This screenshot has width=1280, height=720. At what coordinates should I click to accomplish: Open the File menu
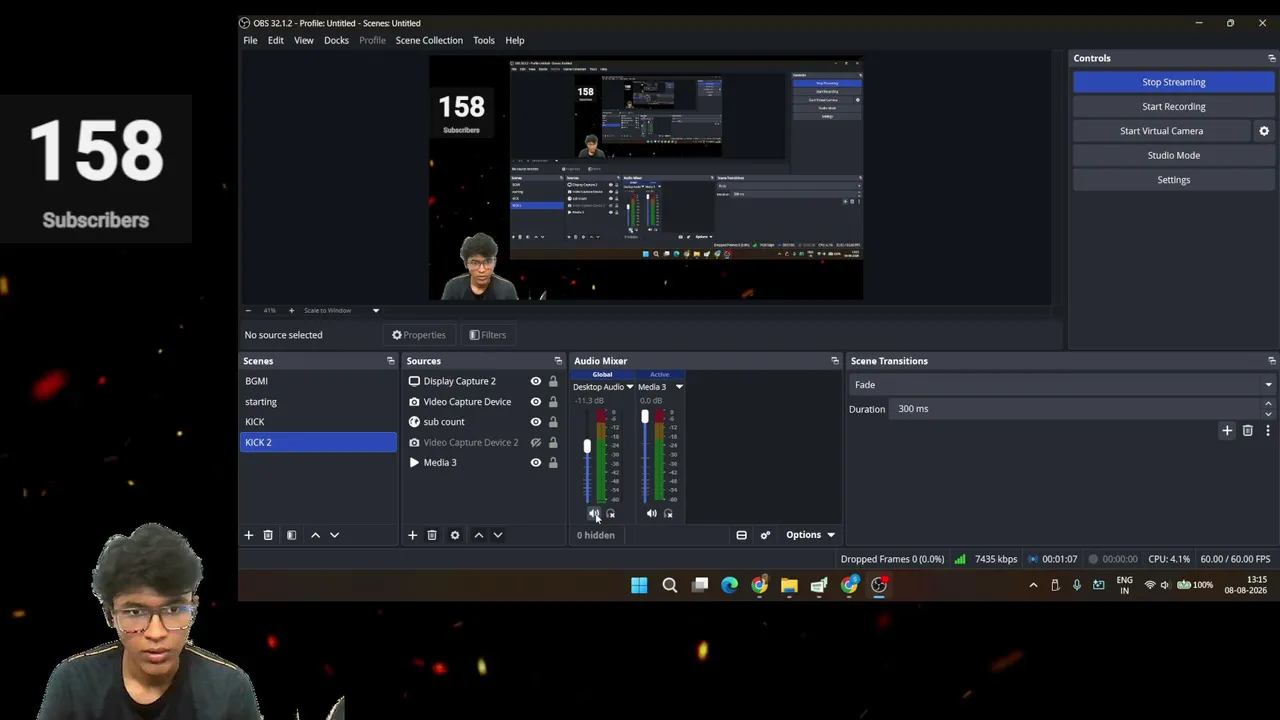click(250, 40)
